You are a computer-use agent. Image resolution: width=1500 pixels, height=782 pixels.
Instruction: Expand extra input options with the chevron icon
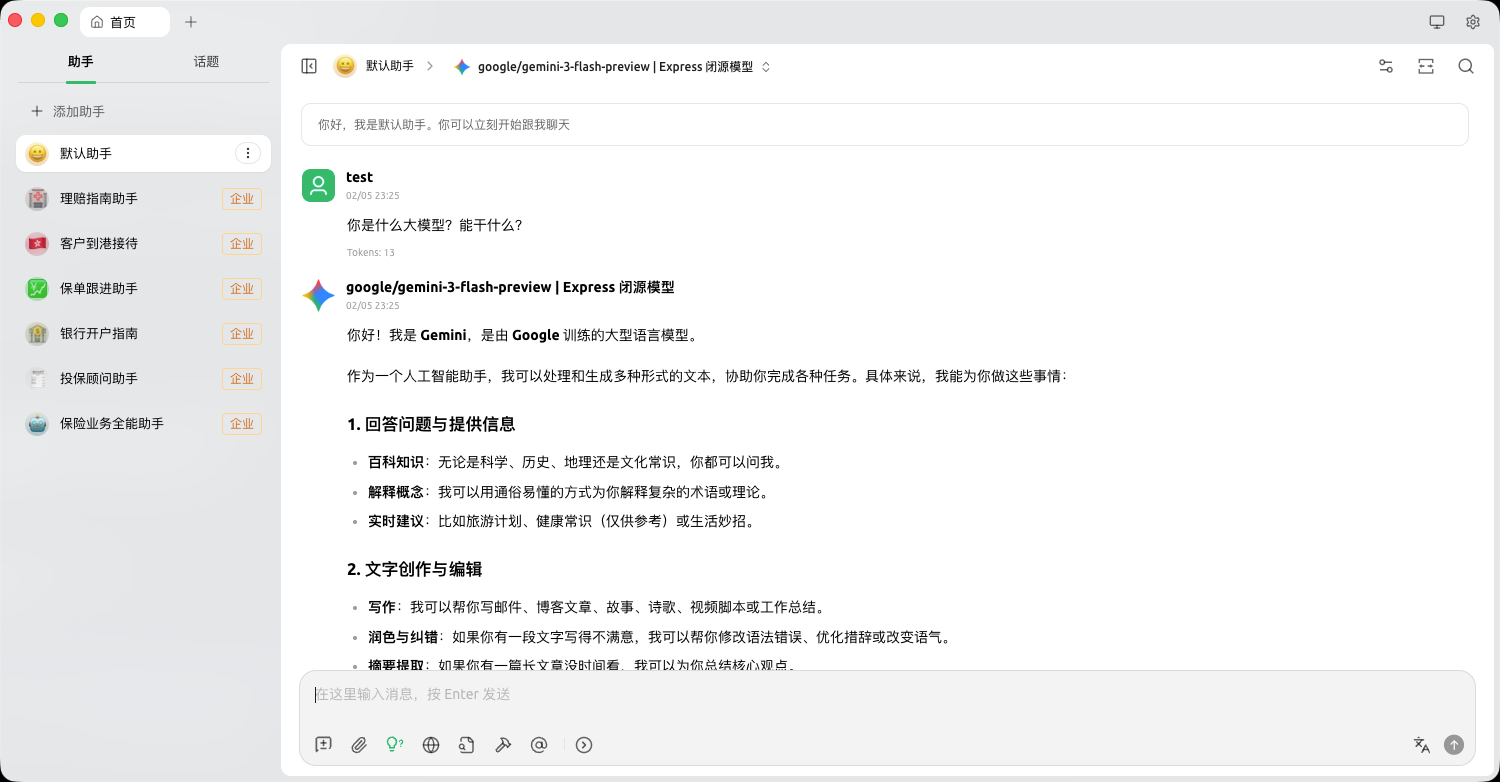tap(583, 744)
